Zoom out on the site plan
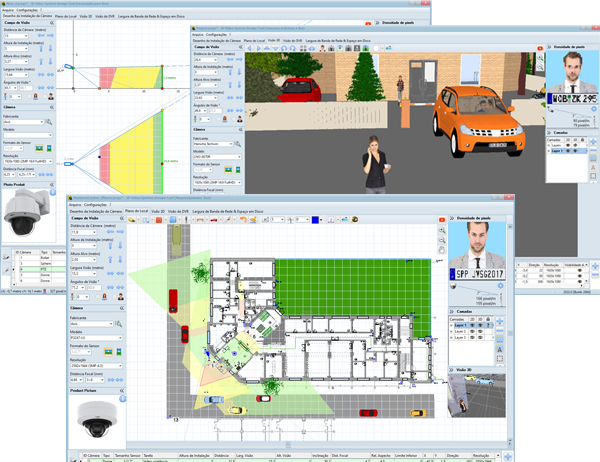This screenshot has height=462, width=600. [442, 240]
